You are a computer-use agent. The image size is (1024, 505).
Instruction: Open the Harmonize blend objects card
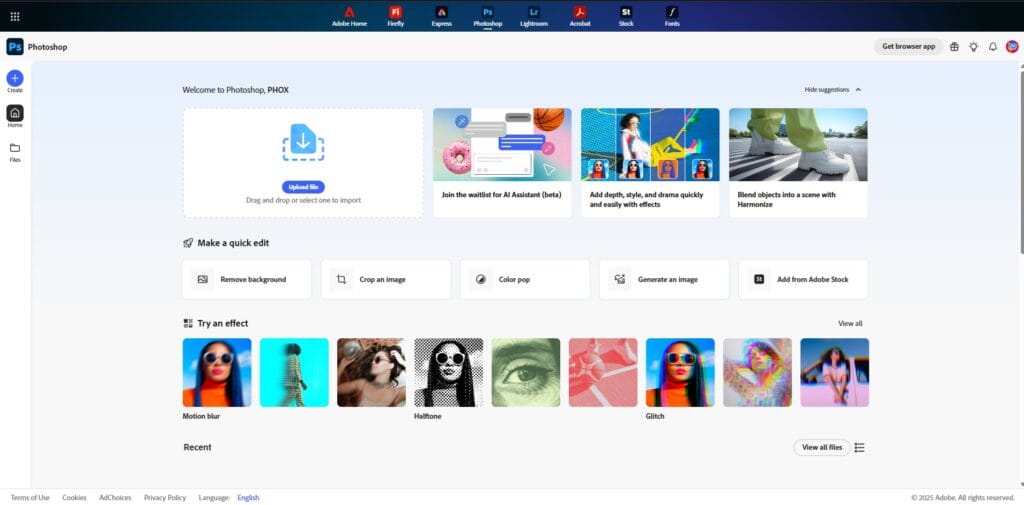point(798,163)
